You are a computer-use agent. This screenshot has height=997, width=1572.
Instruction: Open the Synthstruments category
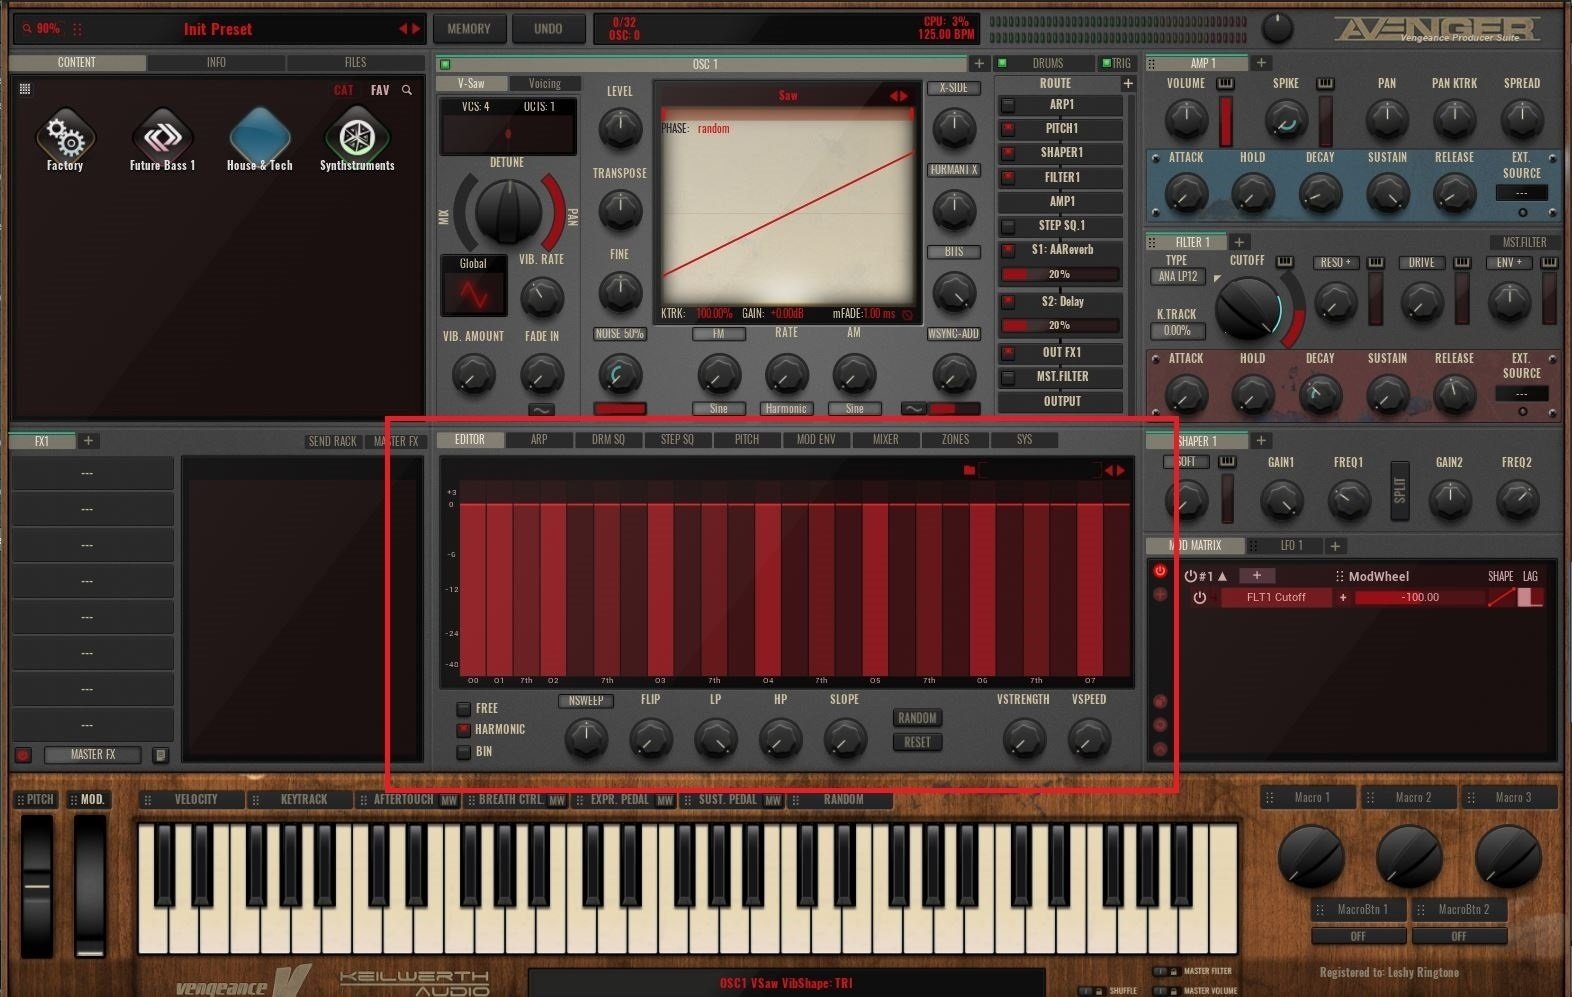(x=357, y=140)
